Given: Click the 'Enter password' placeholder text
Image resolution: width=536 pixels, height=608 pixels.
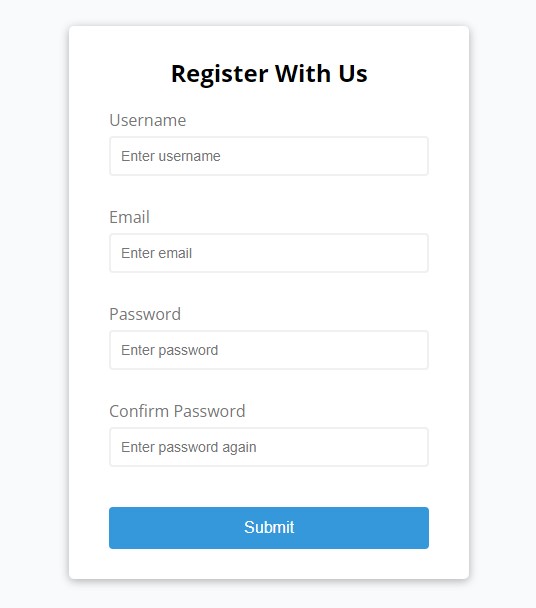Looking at the screenshot, I should tap(169, 350).
